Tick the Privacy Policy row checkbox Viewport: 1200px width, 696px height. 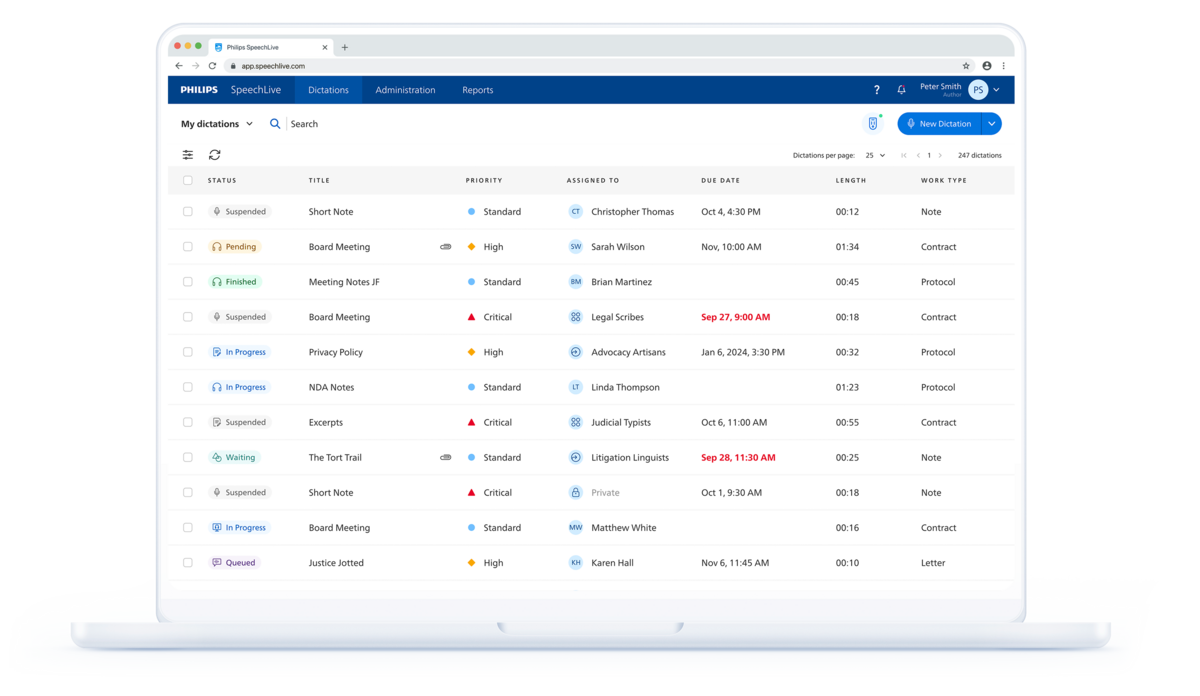[x=188, y=352]
